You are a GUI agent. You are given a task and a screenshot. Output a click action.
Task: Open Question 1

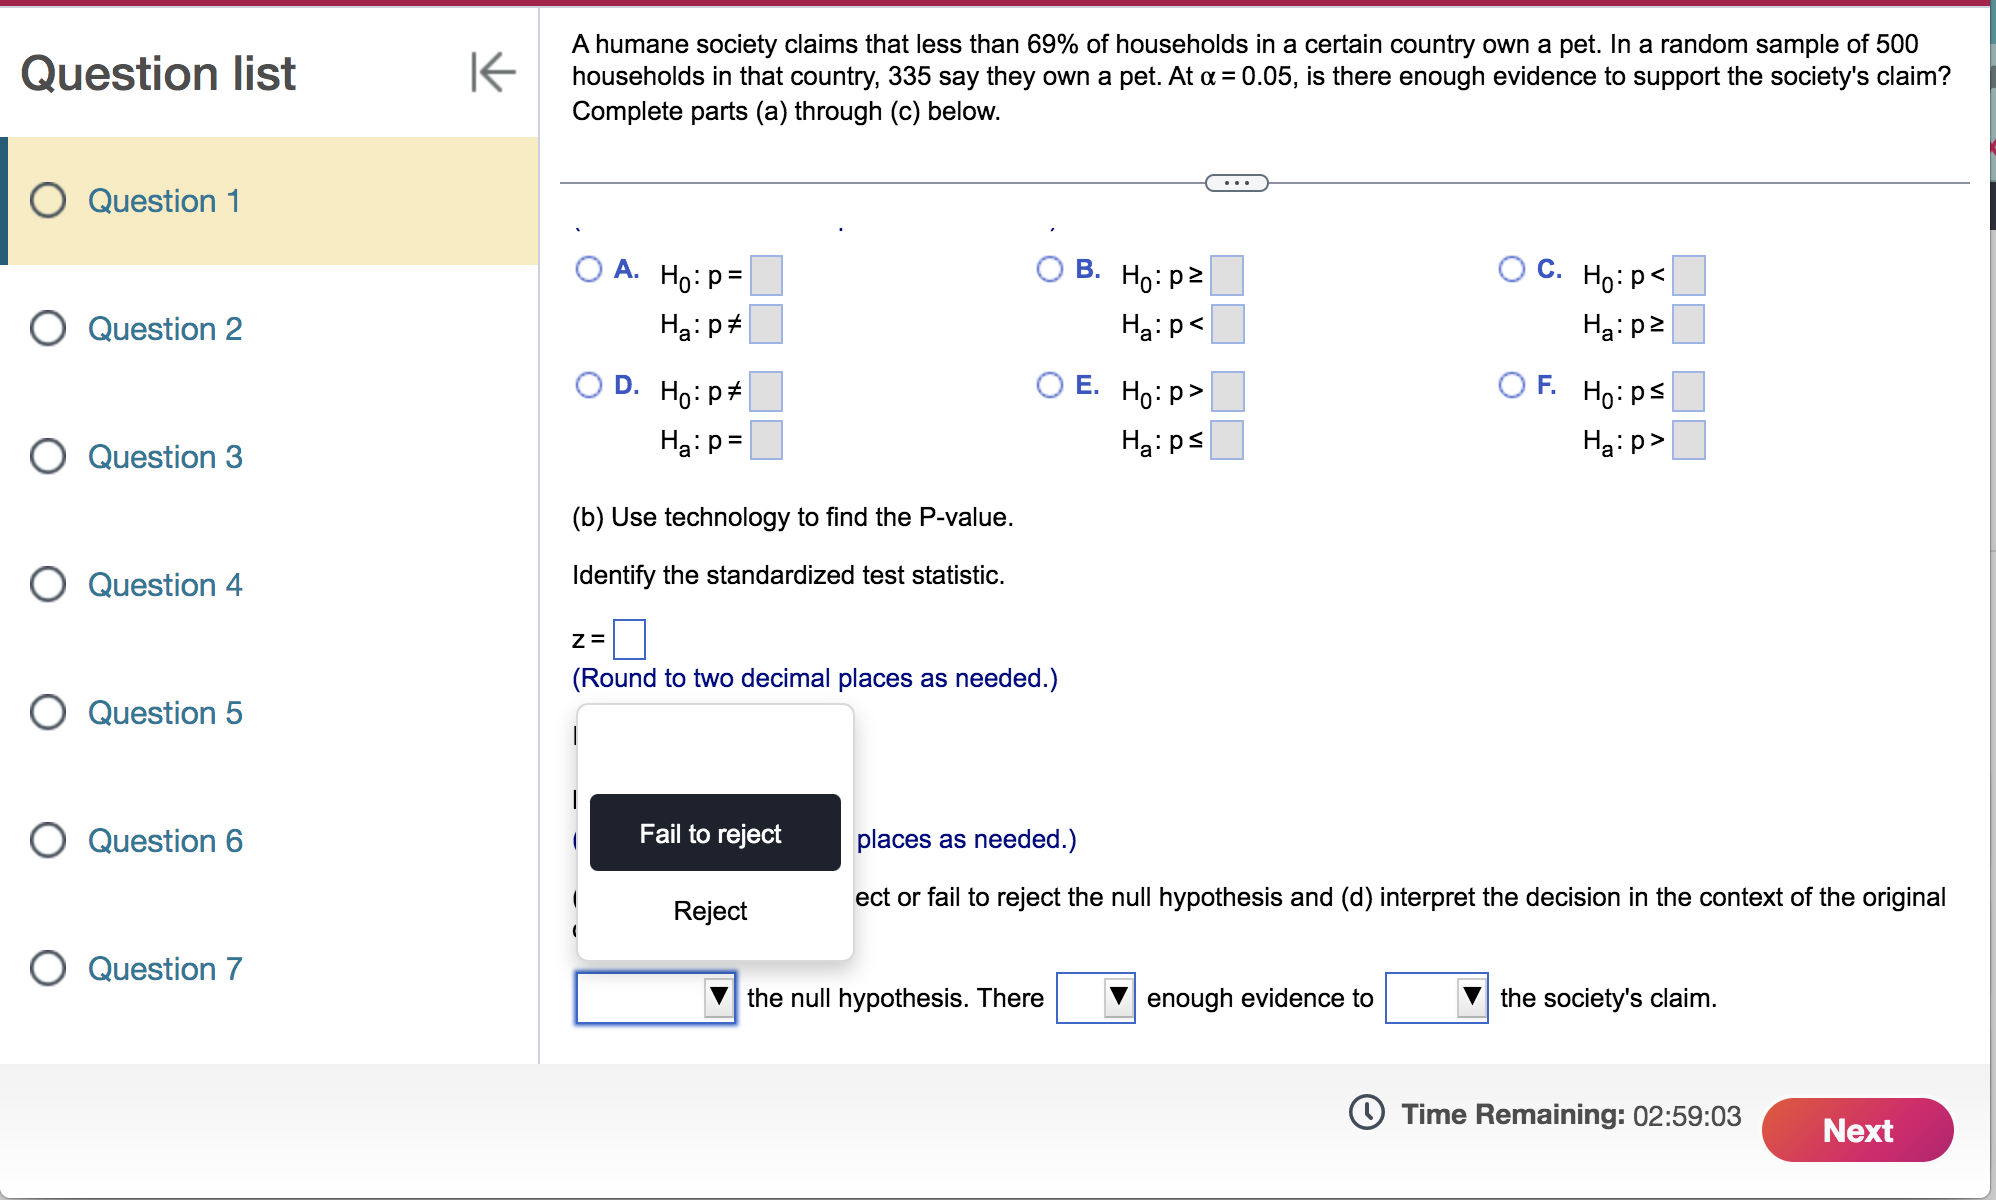(163, 200)
